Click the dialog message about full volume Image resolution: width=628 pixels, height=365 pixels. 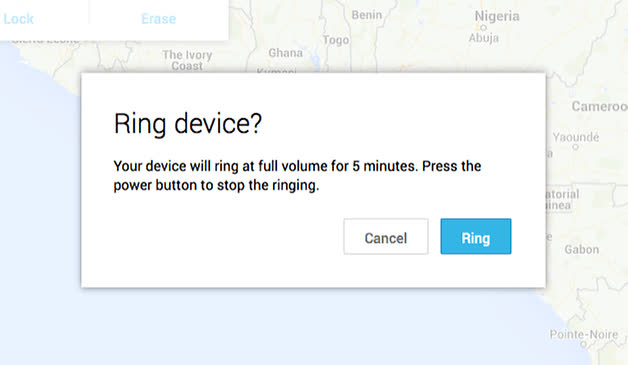(x=297, y=175)
